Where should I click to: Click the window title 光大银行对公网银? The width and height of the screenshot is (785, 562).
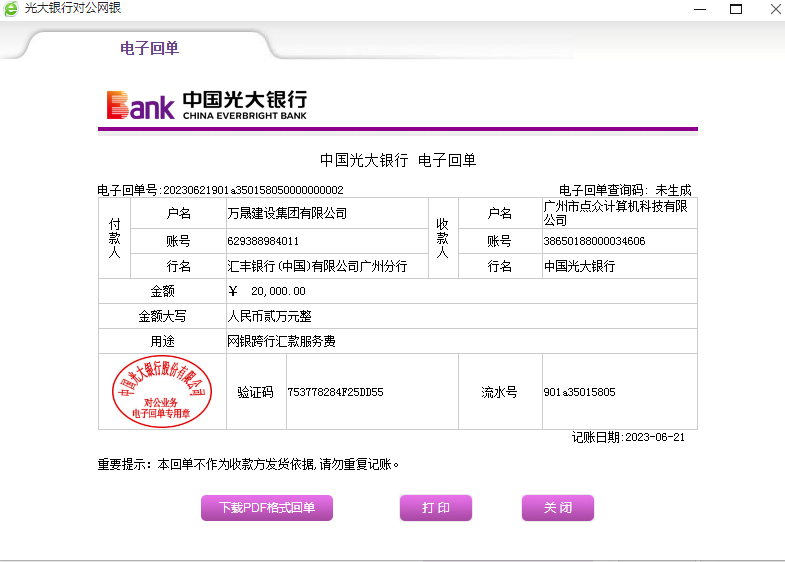[73, 8]
